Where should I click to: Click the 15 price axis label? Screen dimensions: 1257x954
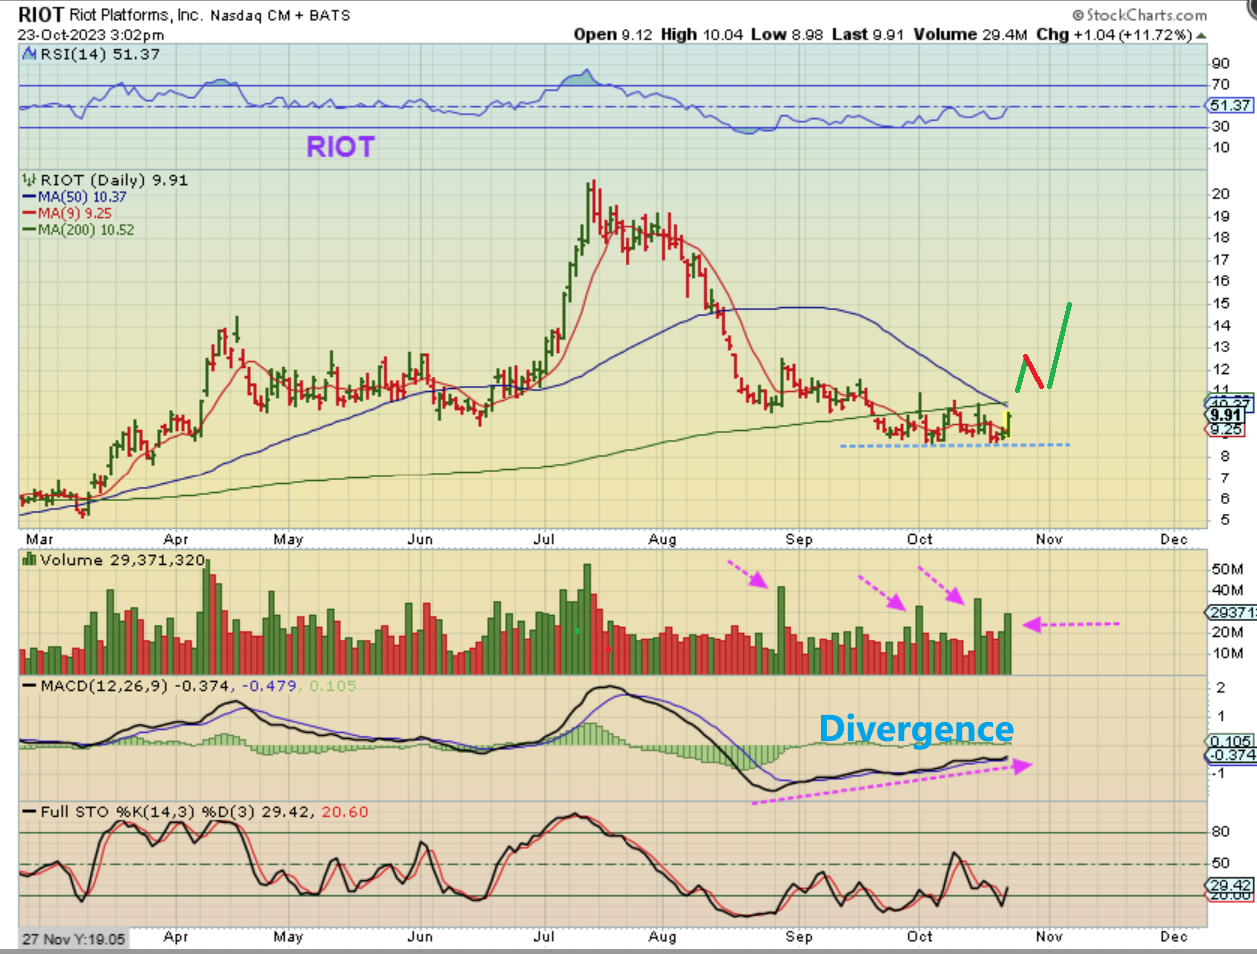coord(1221,303)
